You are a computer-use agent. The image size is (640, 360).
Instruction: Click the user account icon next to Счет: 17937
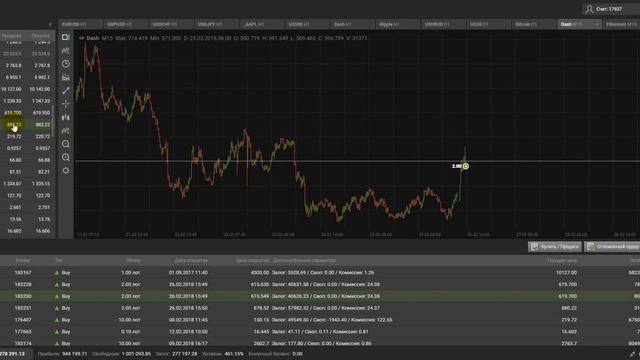click(589, 9)
